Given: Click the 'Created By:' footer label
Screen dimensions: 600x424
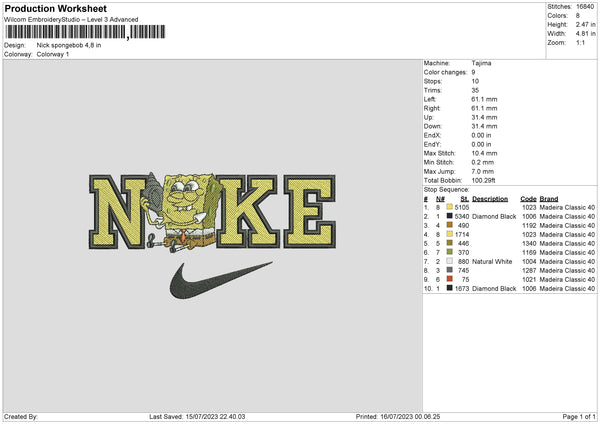Looking at the screenshot, I should click(x=21, y=417).
